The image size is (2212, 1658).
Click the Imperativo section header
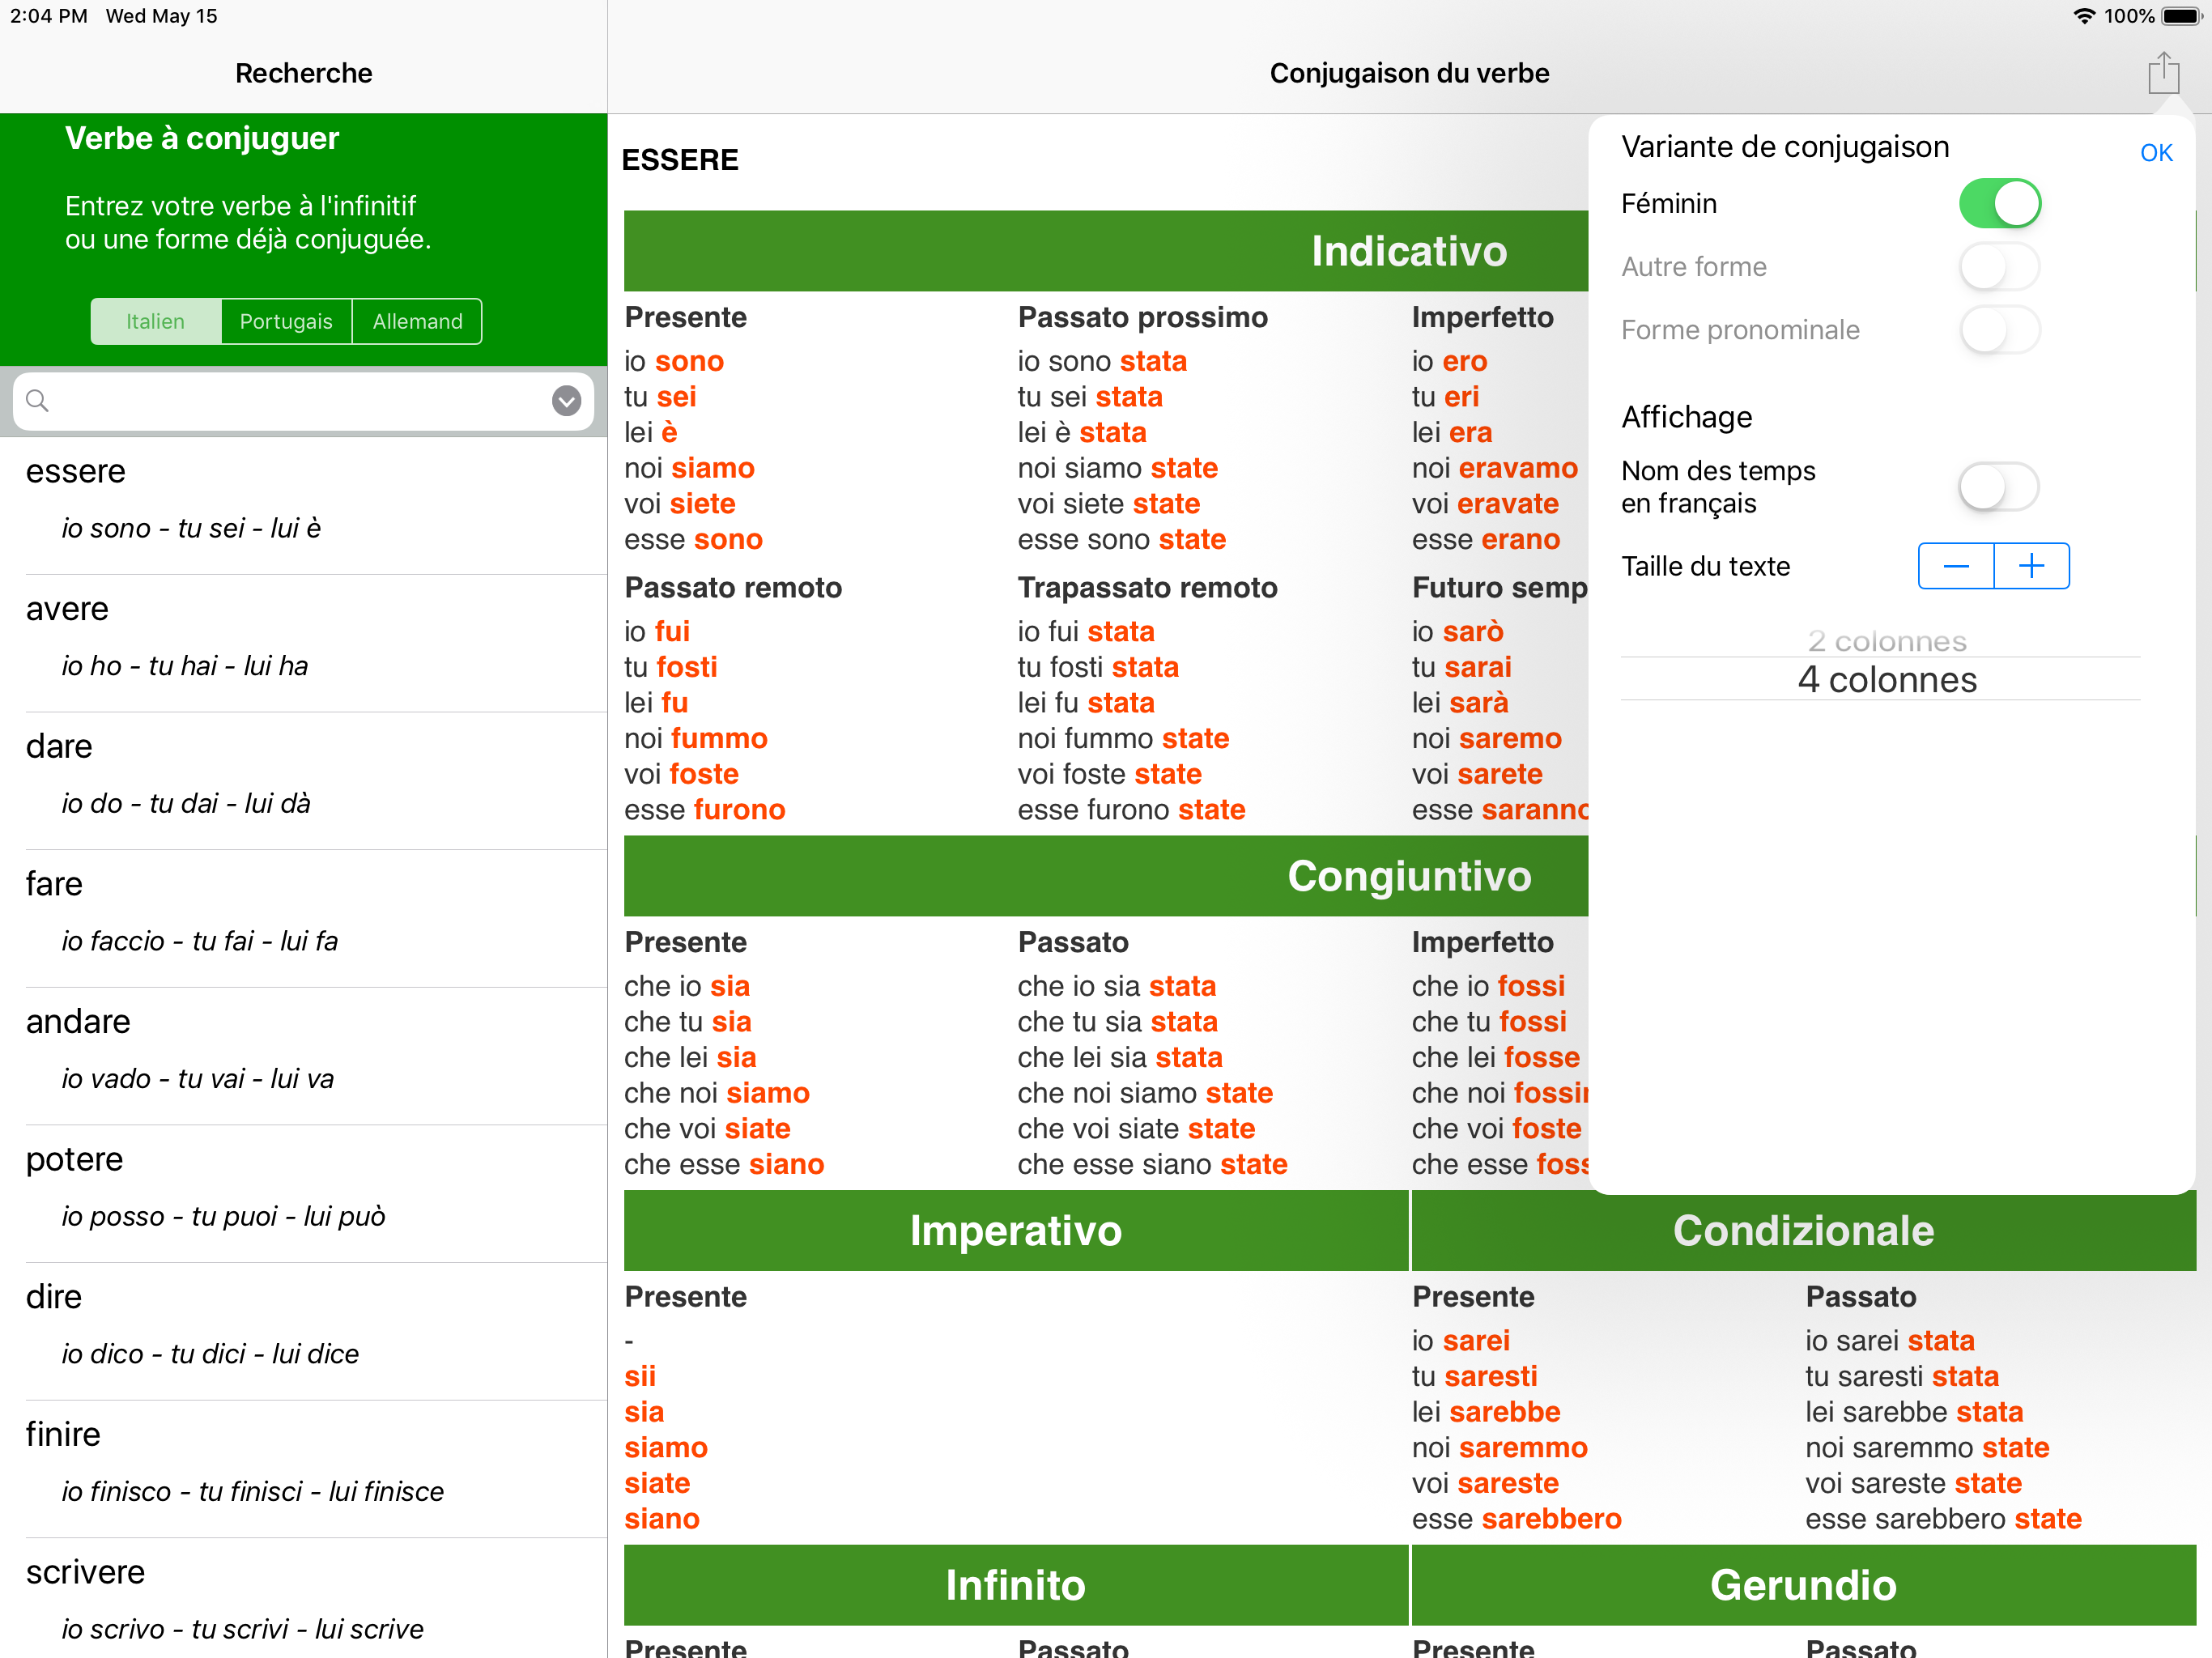(x=1016, y=1231)
